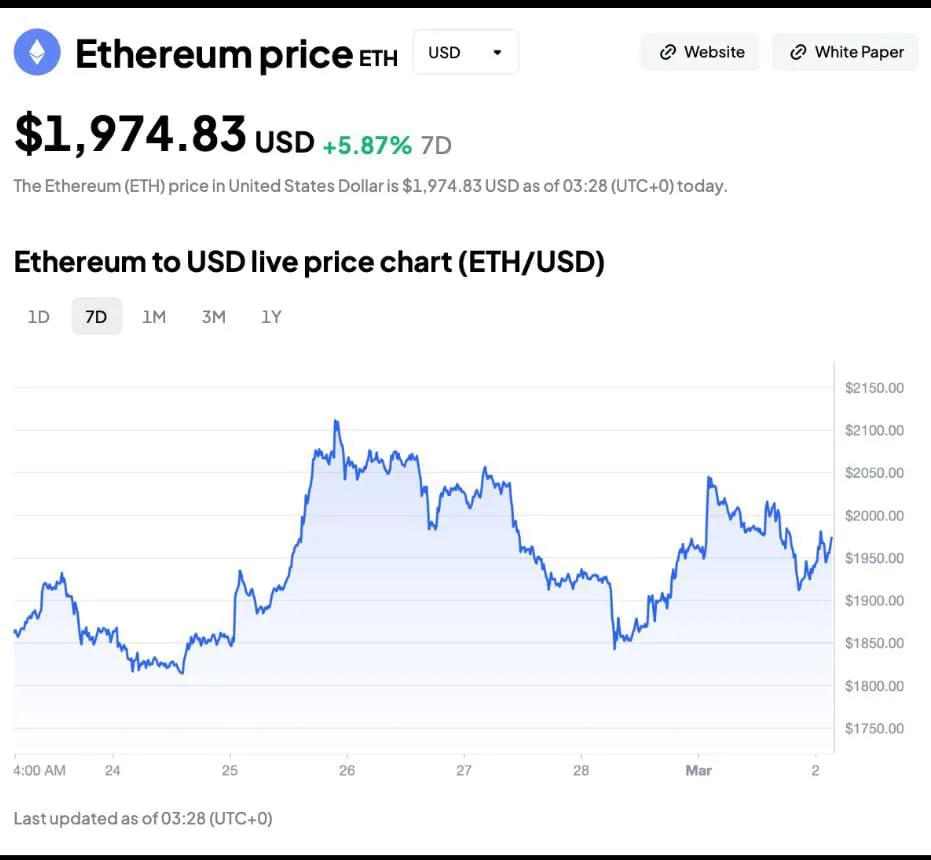Switch chart to 1M range
Image resolution: width=931 pixels, height=860 pixels.
point(154,317)
